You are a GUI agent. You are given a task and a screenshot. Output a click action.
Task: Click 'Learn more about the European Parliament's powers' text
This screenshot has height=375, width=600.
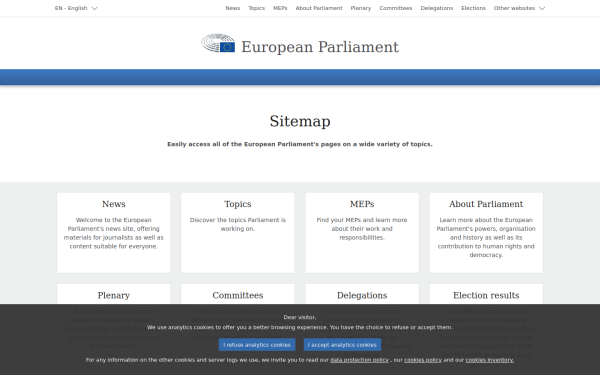(486, 237)
